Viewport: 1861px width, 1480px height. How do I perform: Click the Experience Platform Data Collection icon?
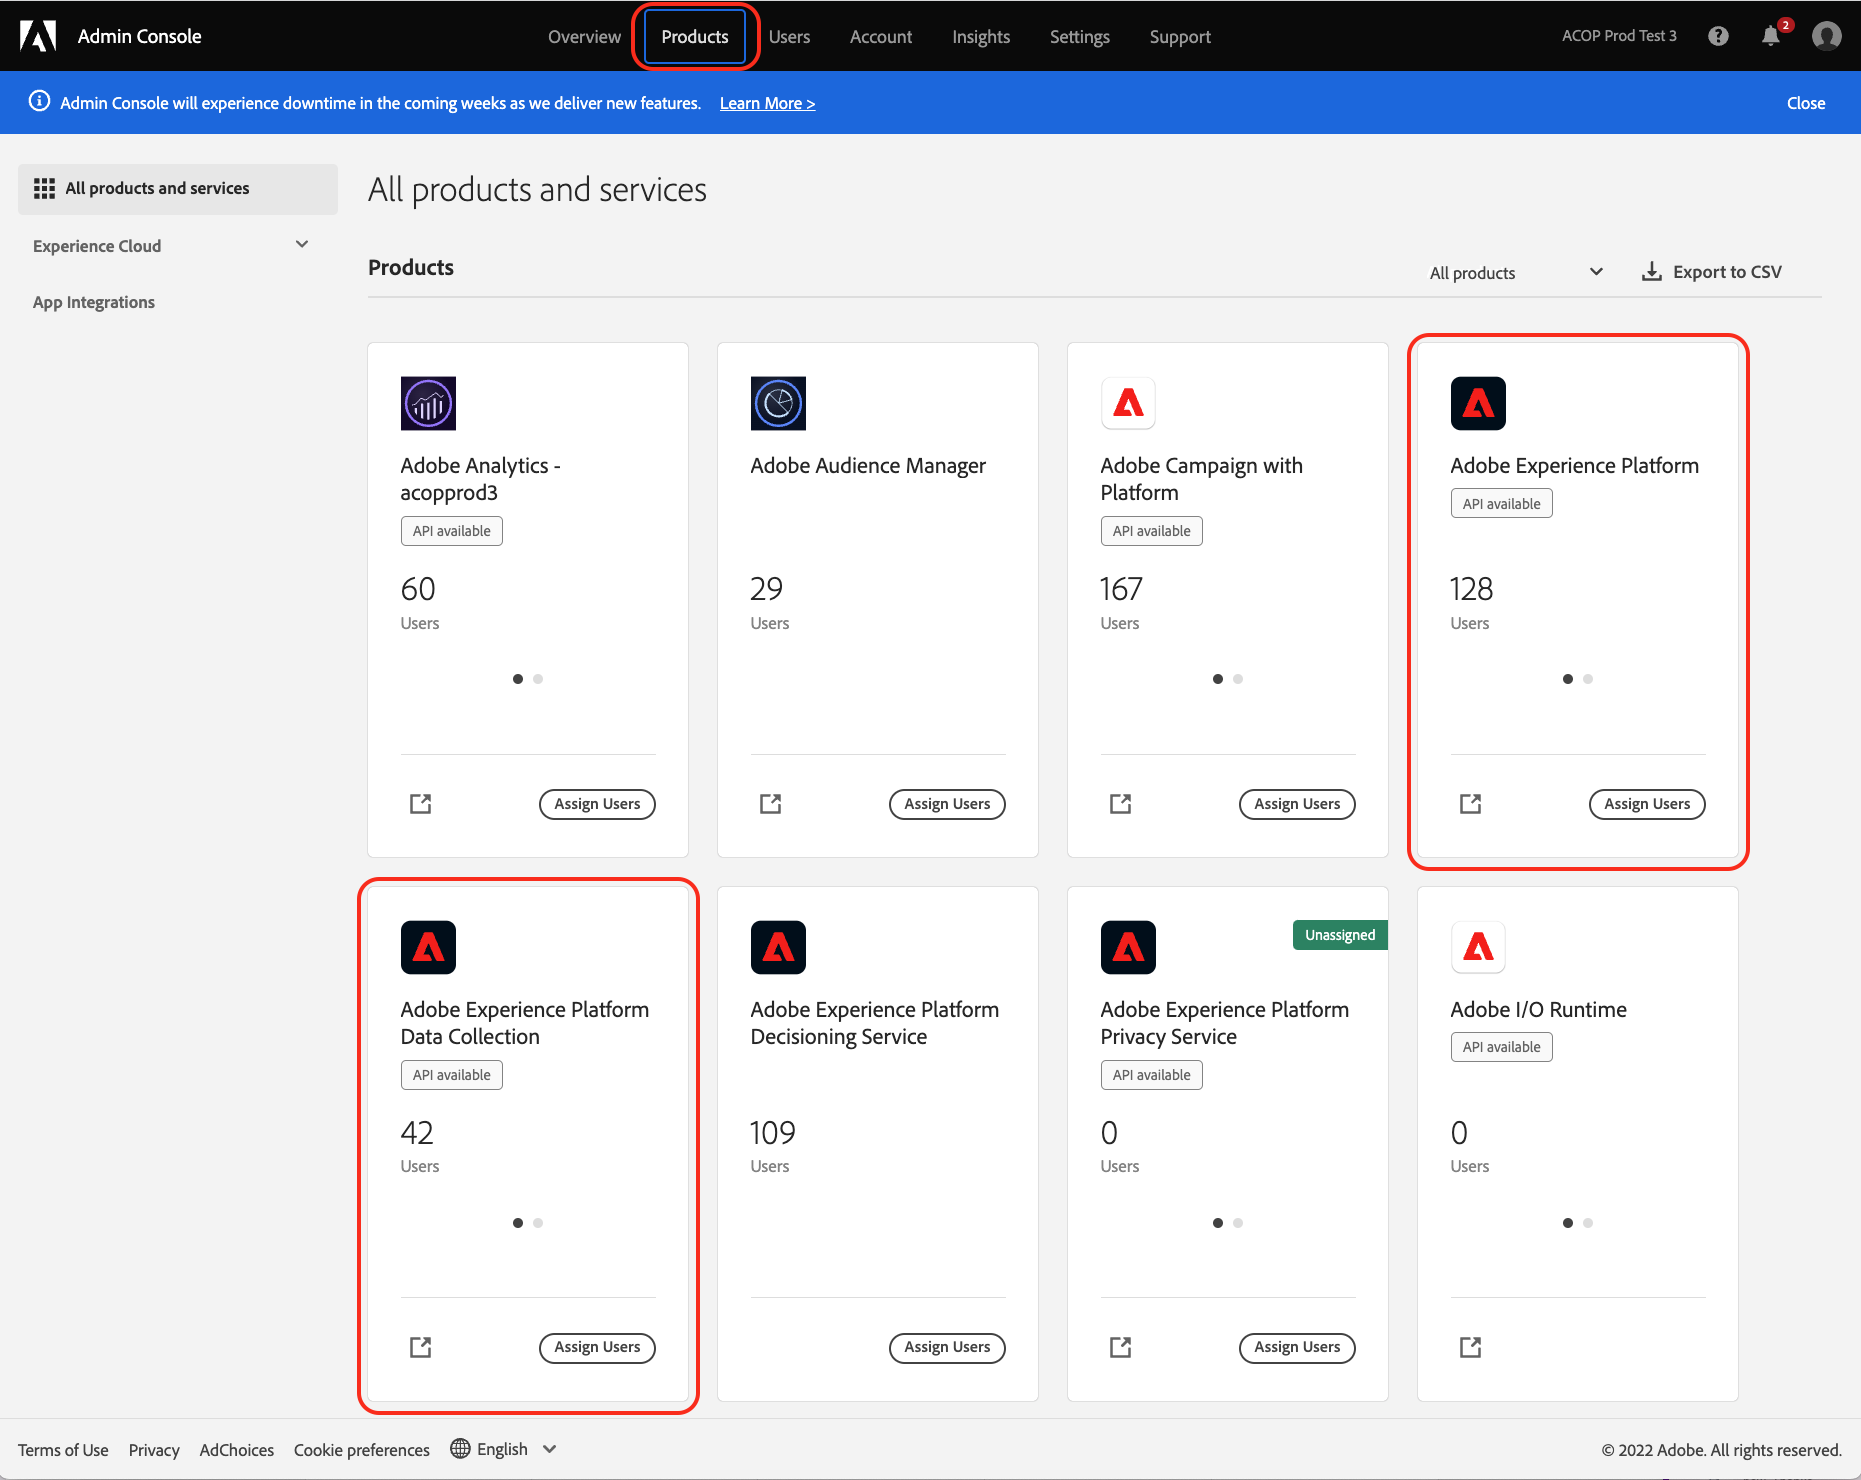click(x=428, y=947)
